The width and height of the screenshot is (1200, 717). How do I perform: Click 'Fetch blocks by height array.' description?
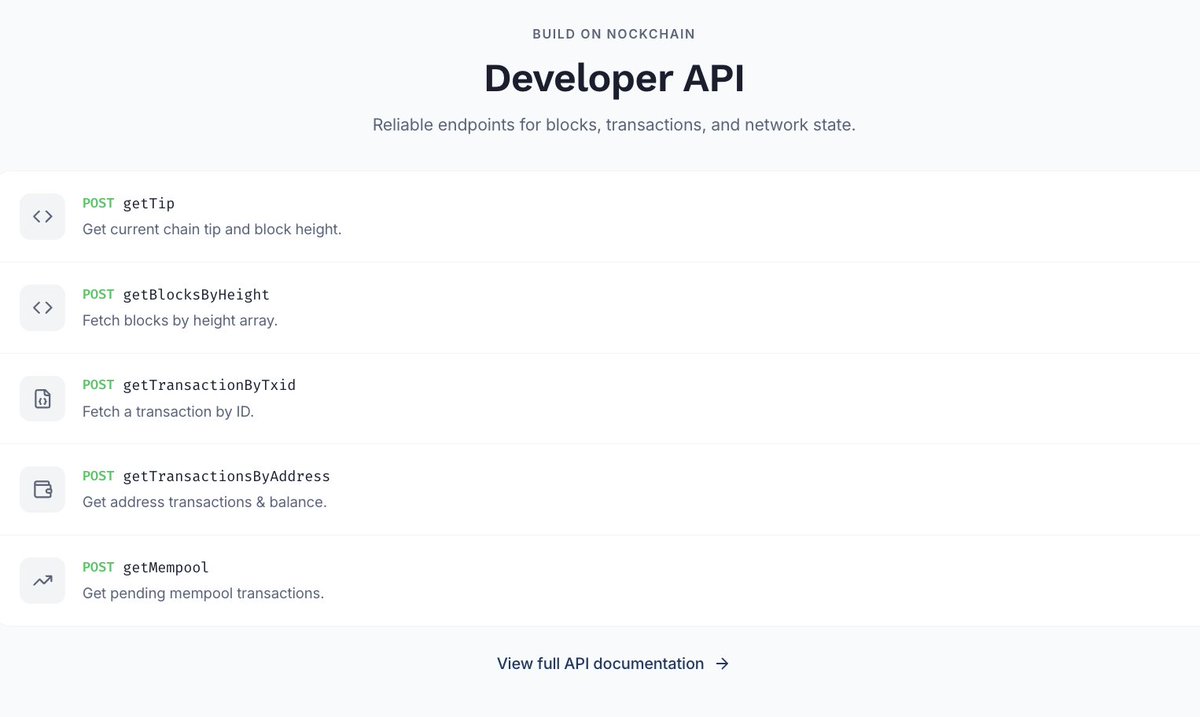(180, 320)
